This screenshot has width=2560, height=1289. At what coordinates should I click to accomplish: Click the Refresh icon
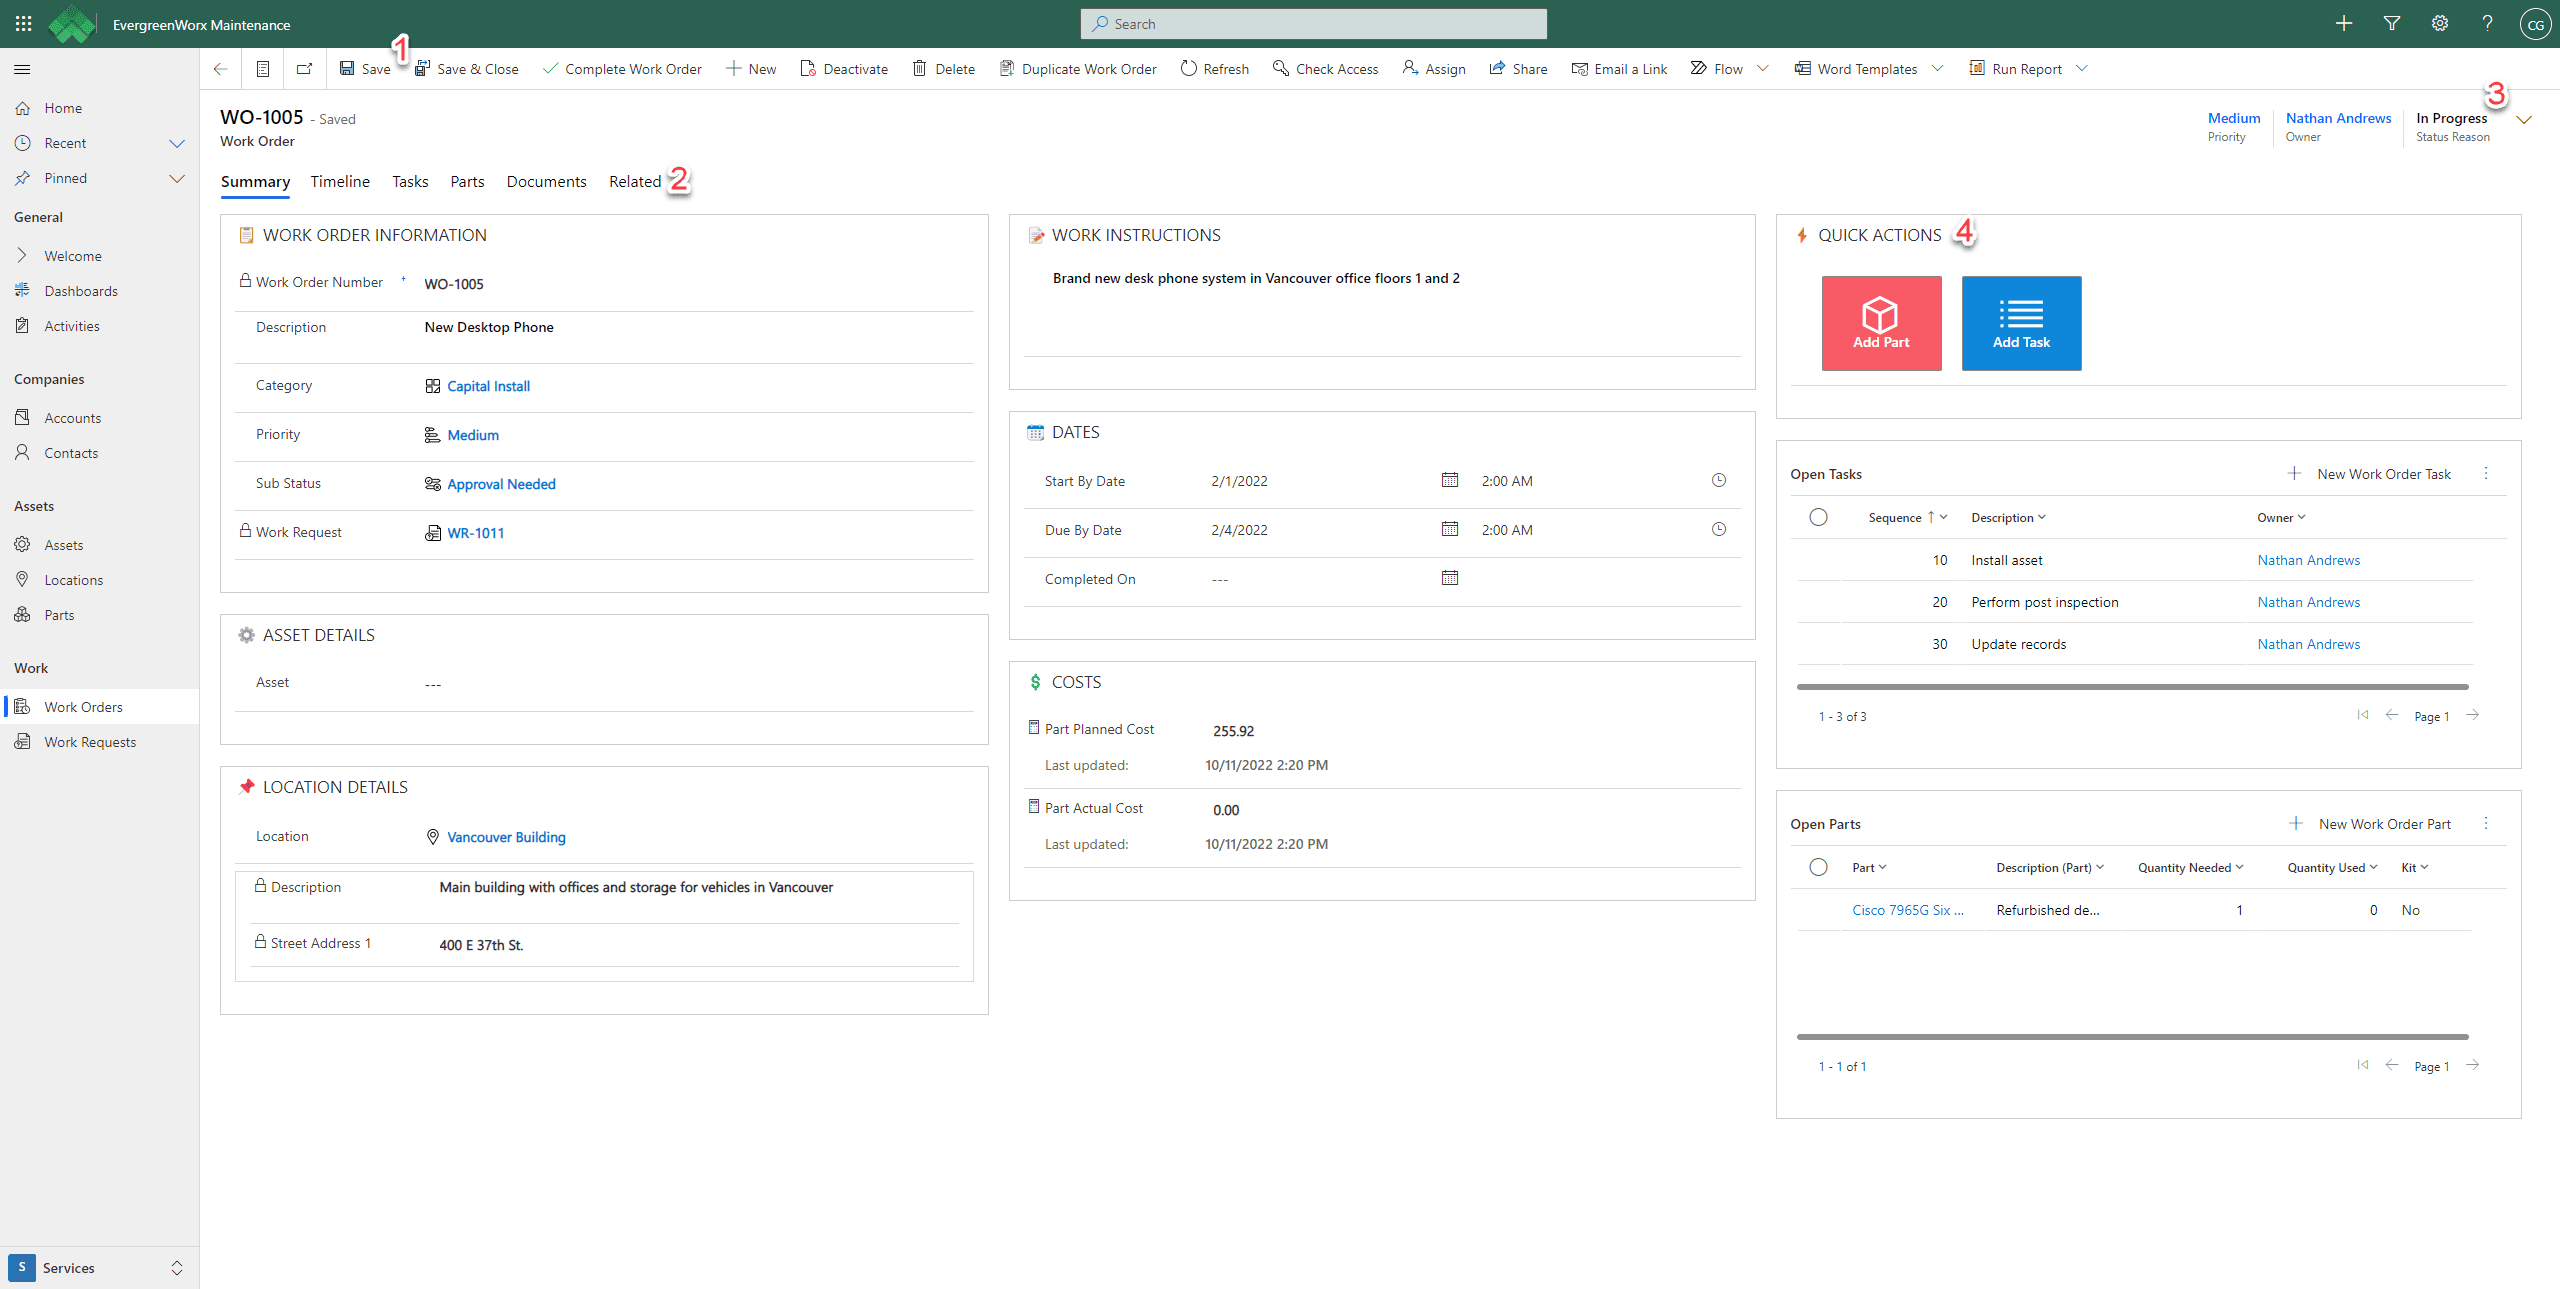point(1188,68)
